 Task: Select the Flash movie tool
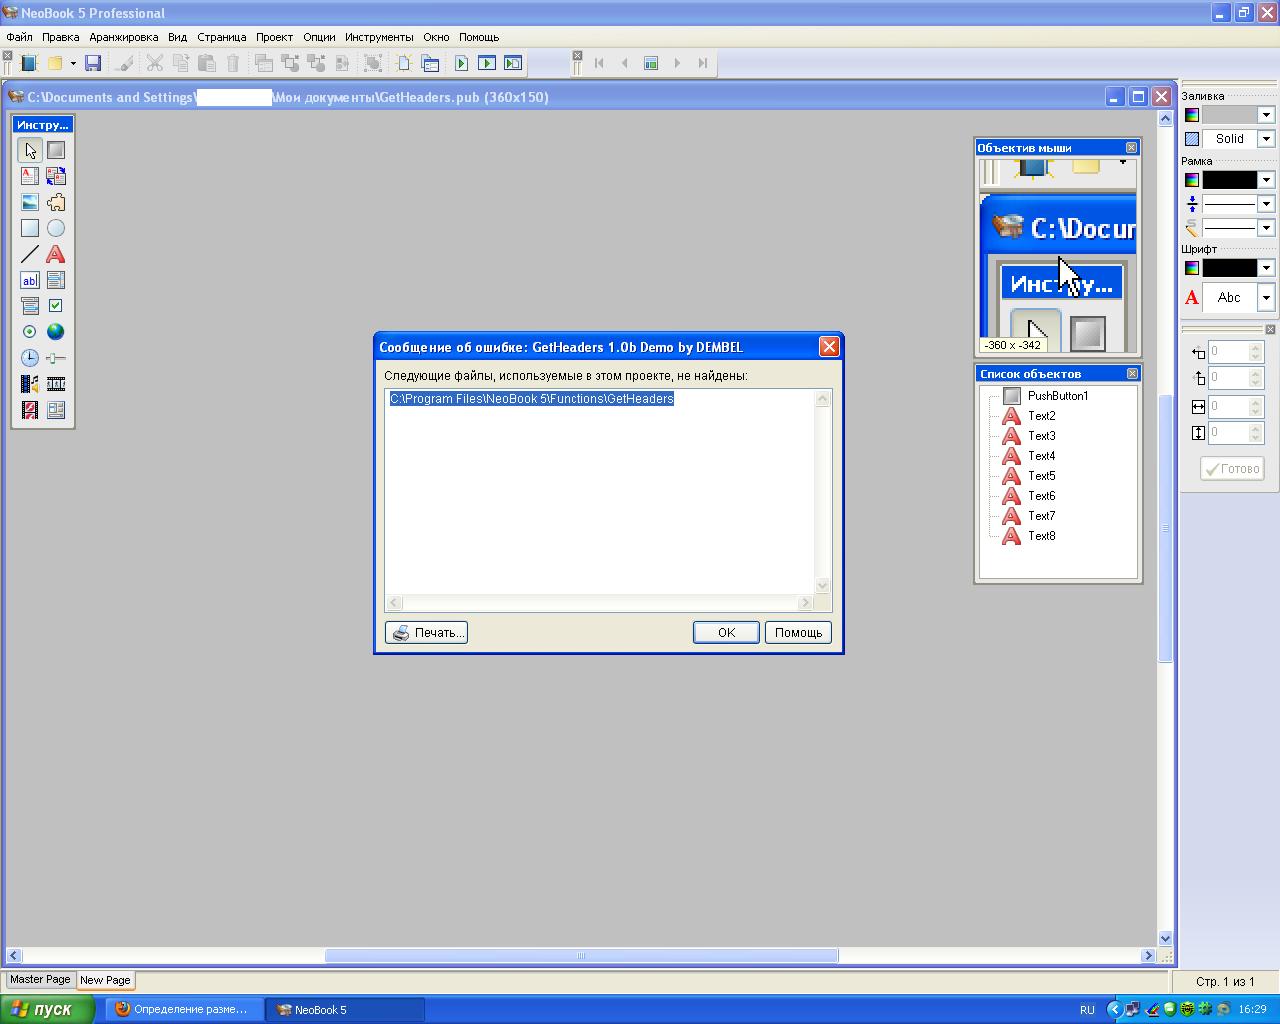tap(30, 410)
